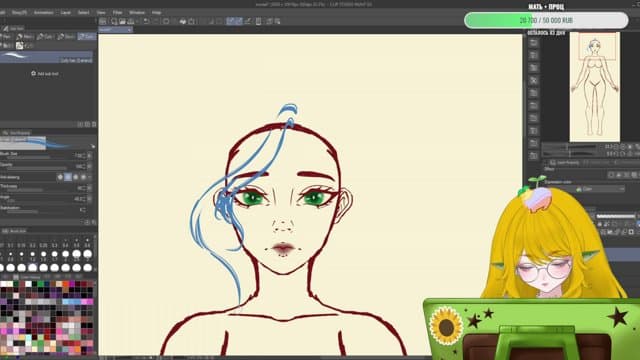640x360 pixels.
Task: Toggle the unhighlighted snap icon after the highlighted pair
Action: 248,21
